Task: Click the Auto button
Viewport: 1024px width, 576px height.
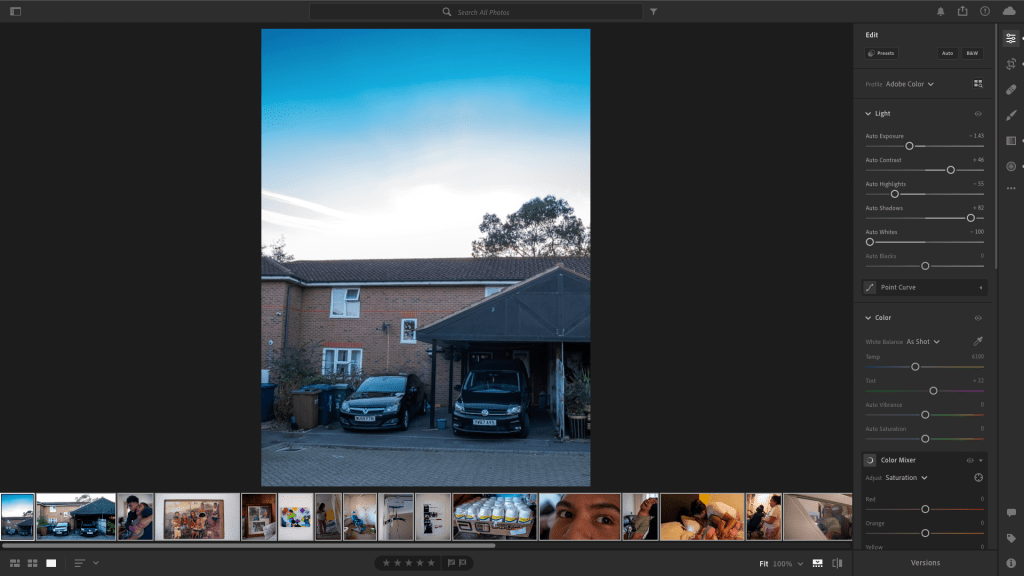Action: point(947,53)
